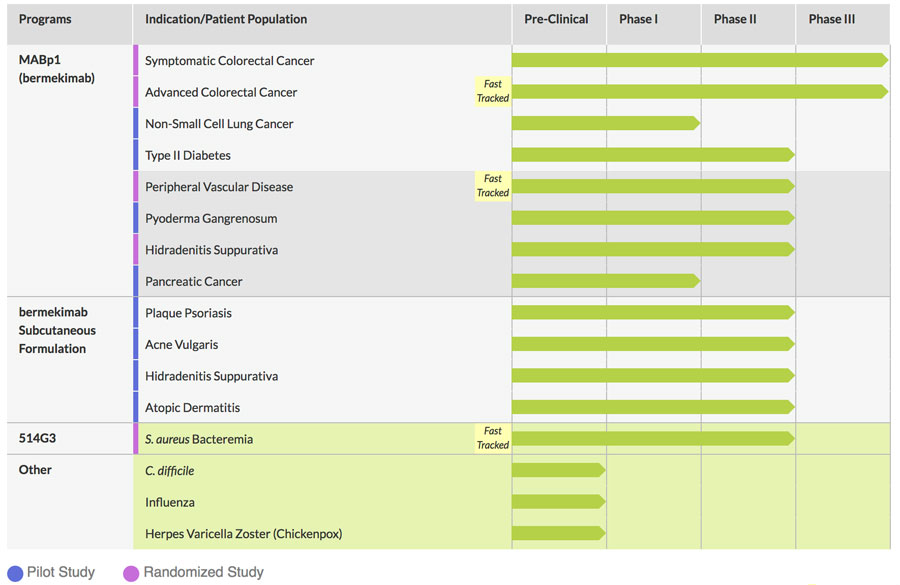This screenshot has height=585, width=900.
Task: Click Fast Tracked badge for Advanced Colorectal Cancer
Action: (x=493, y=92)
